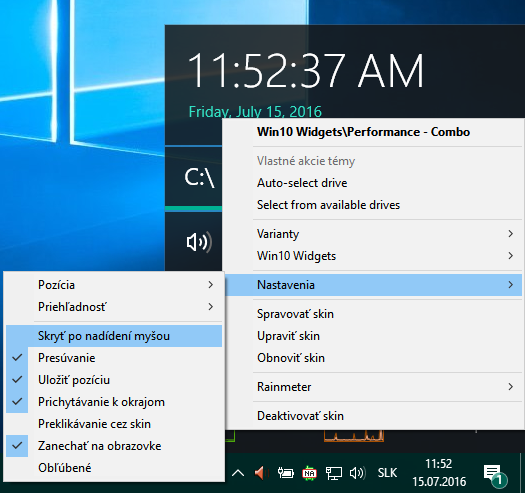Enable Preklikávanie cez skin
525x493 pixels.
coord(114,424)
